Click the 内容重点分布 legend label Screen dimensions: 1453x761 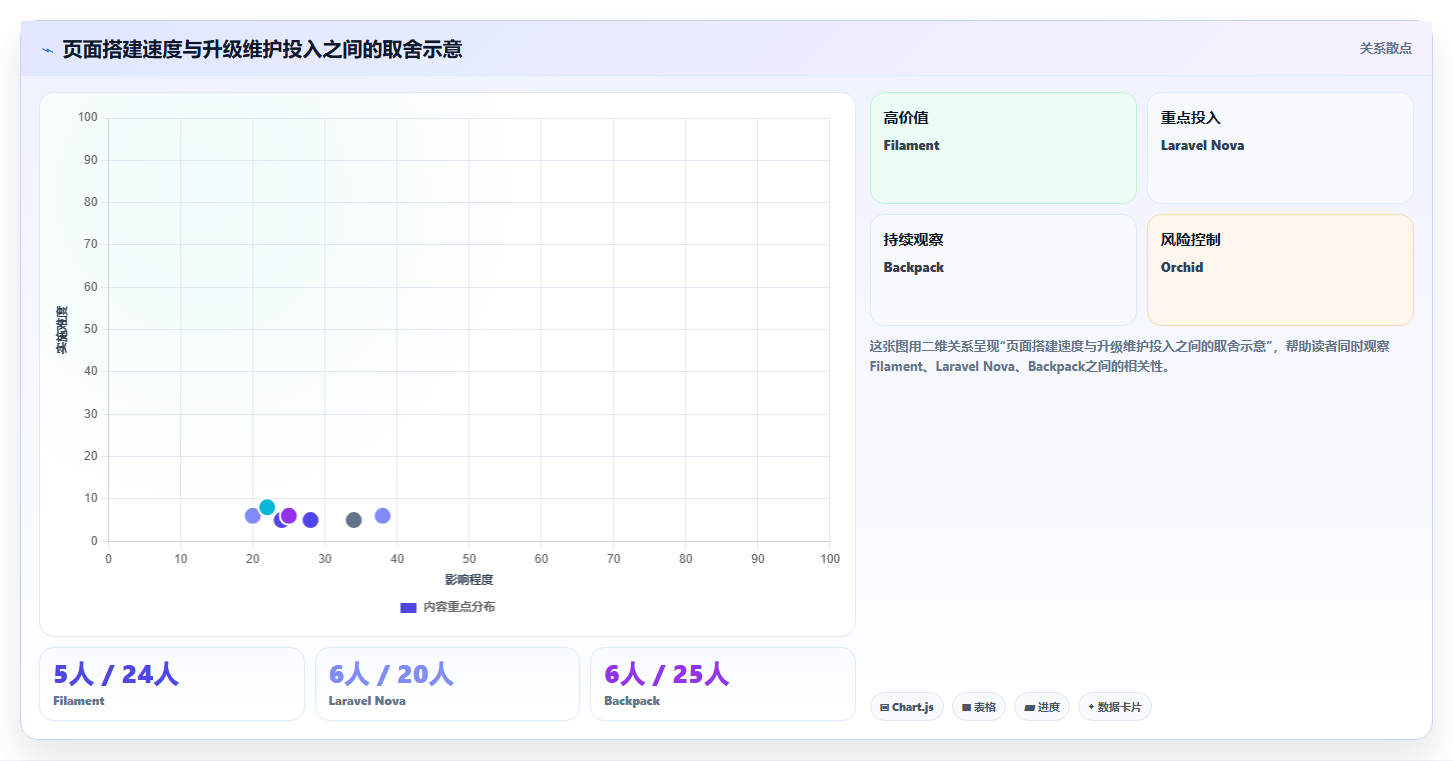pyautogui.click(x=459, y=607)
